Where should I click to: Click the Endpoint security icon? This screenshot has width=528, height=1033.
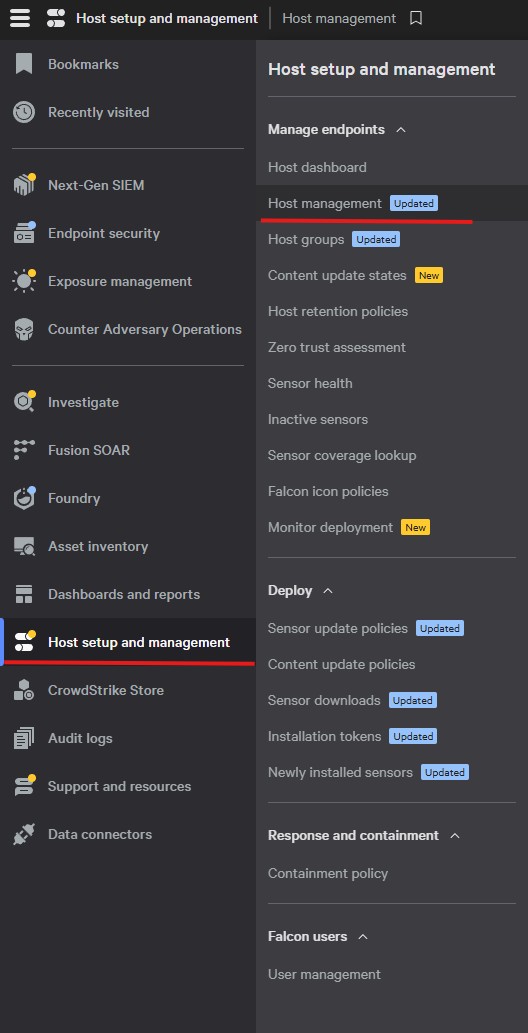coord(24,233)
